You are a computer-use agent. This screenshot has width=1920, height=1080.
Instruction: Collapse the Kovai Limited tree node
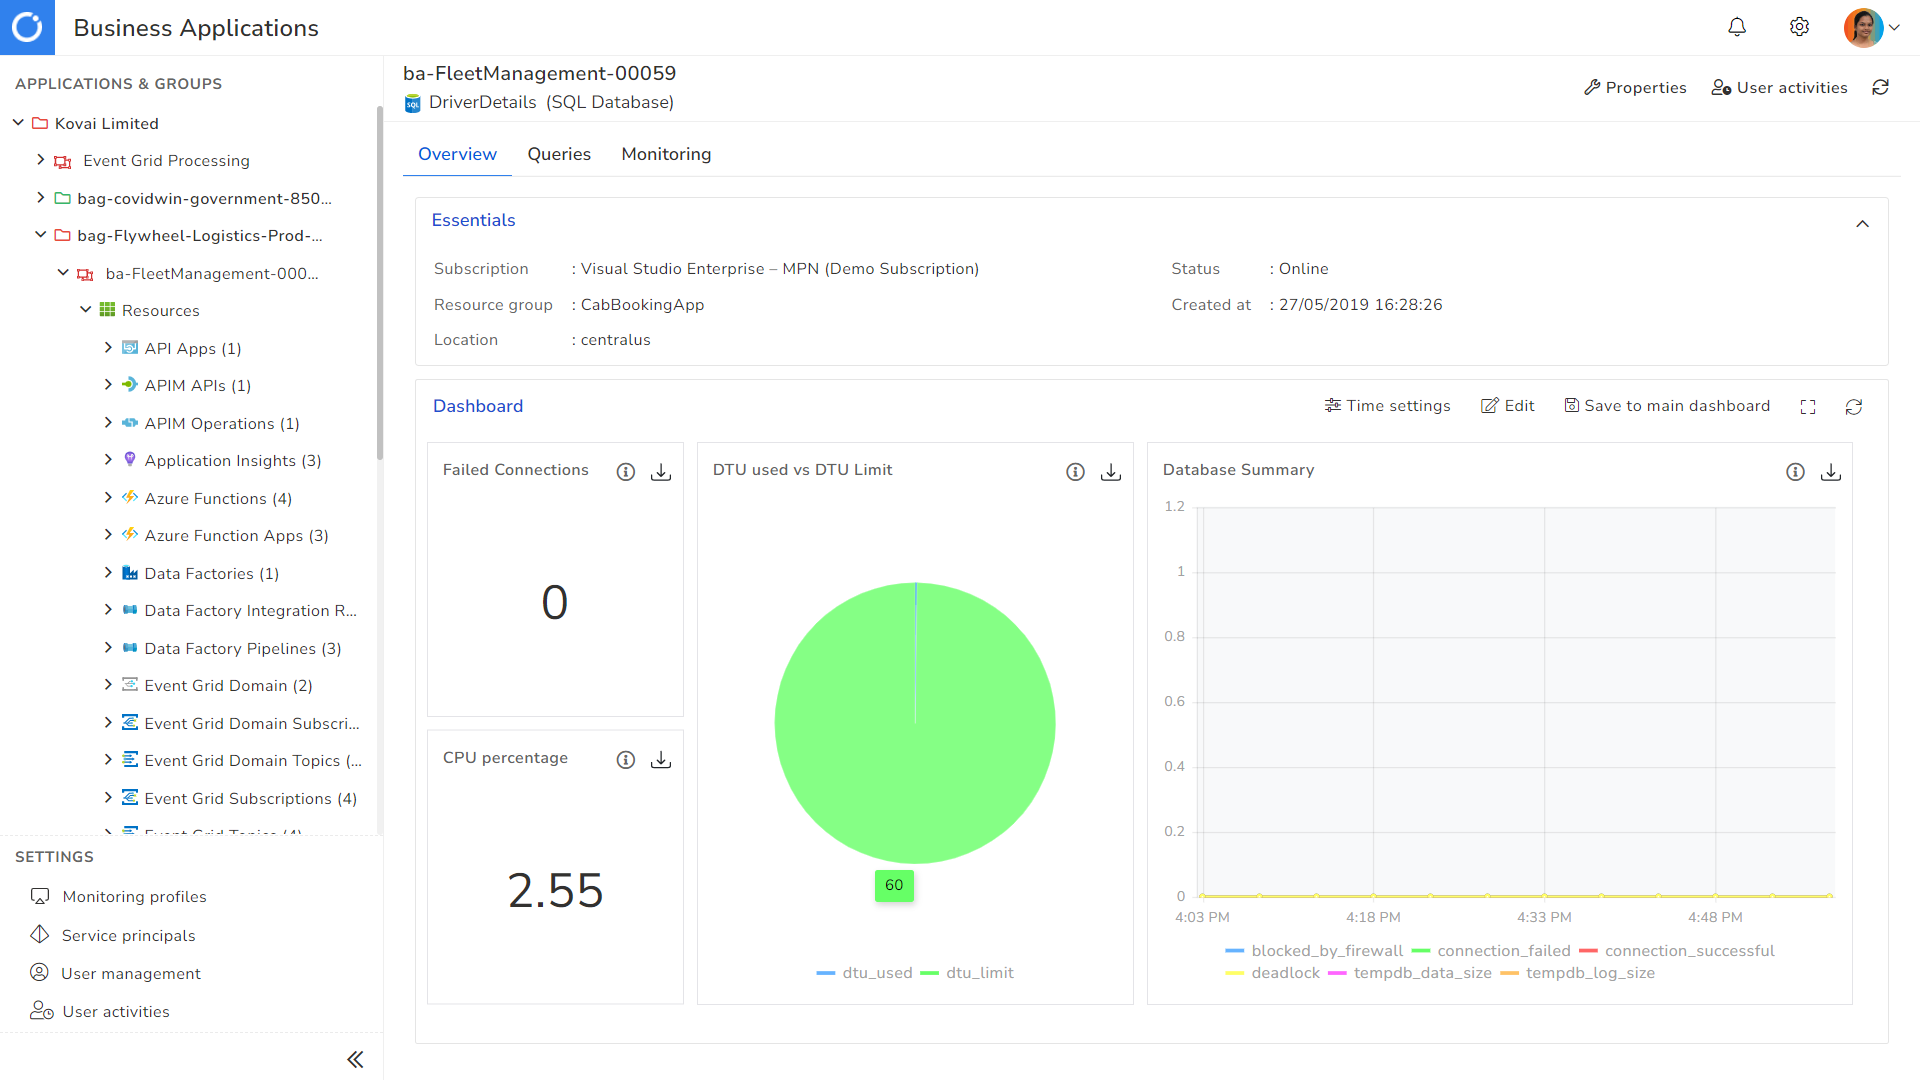click(x=18, y=123)
